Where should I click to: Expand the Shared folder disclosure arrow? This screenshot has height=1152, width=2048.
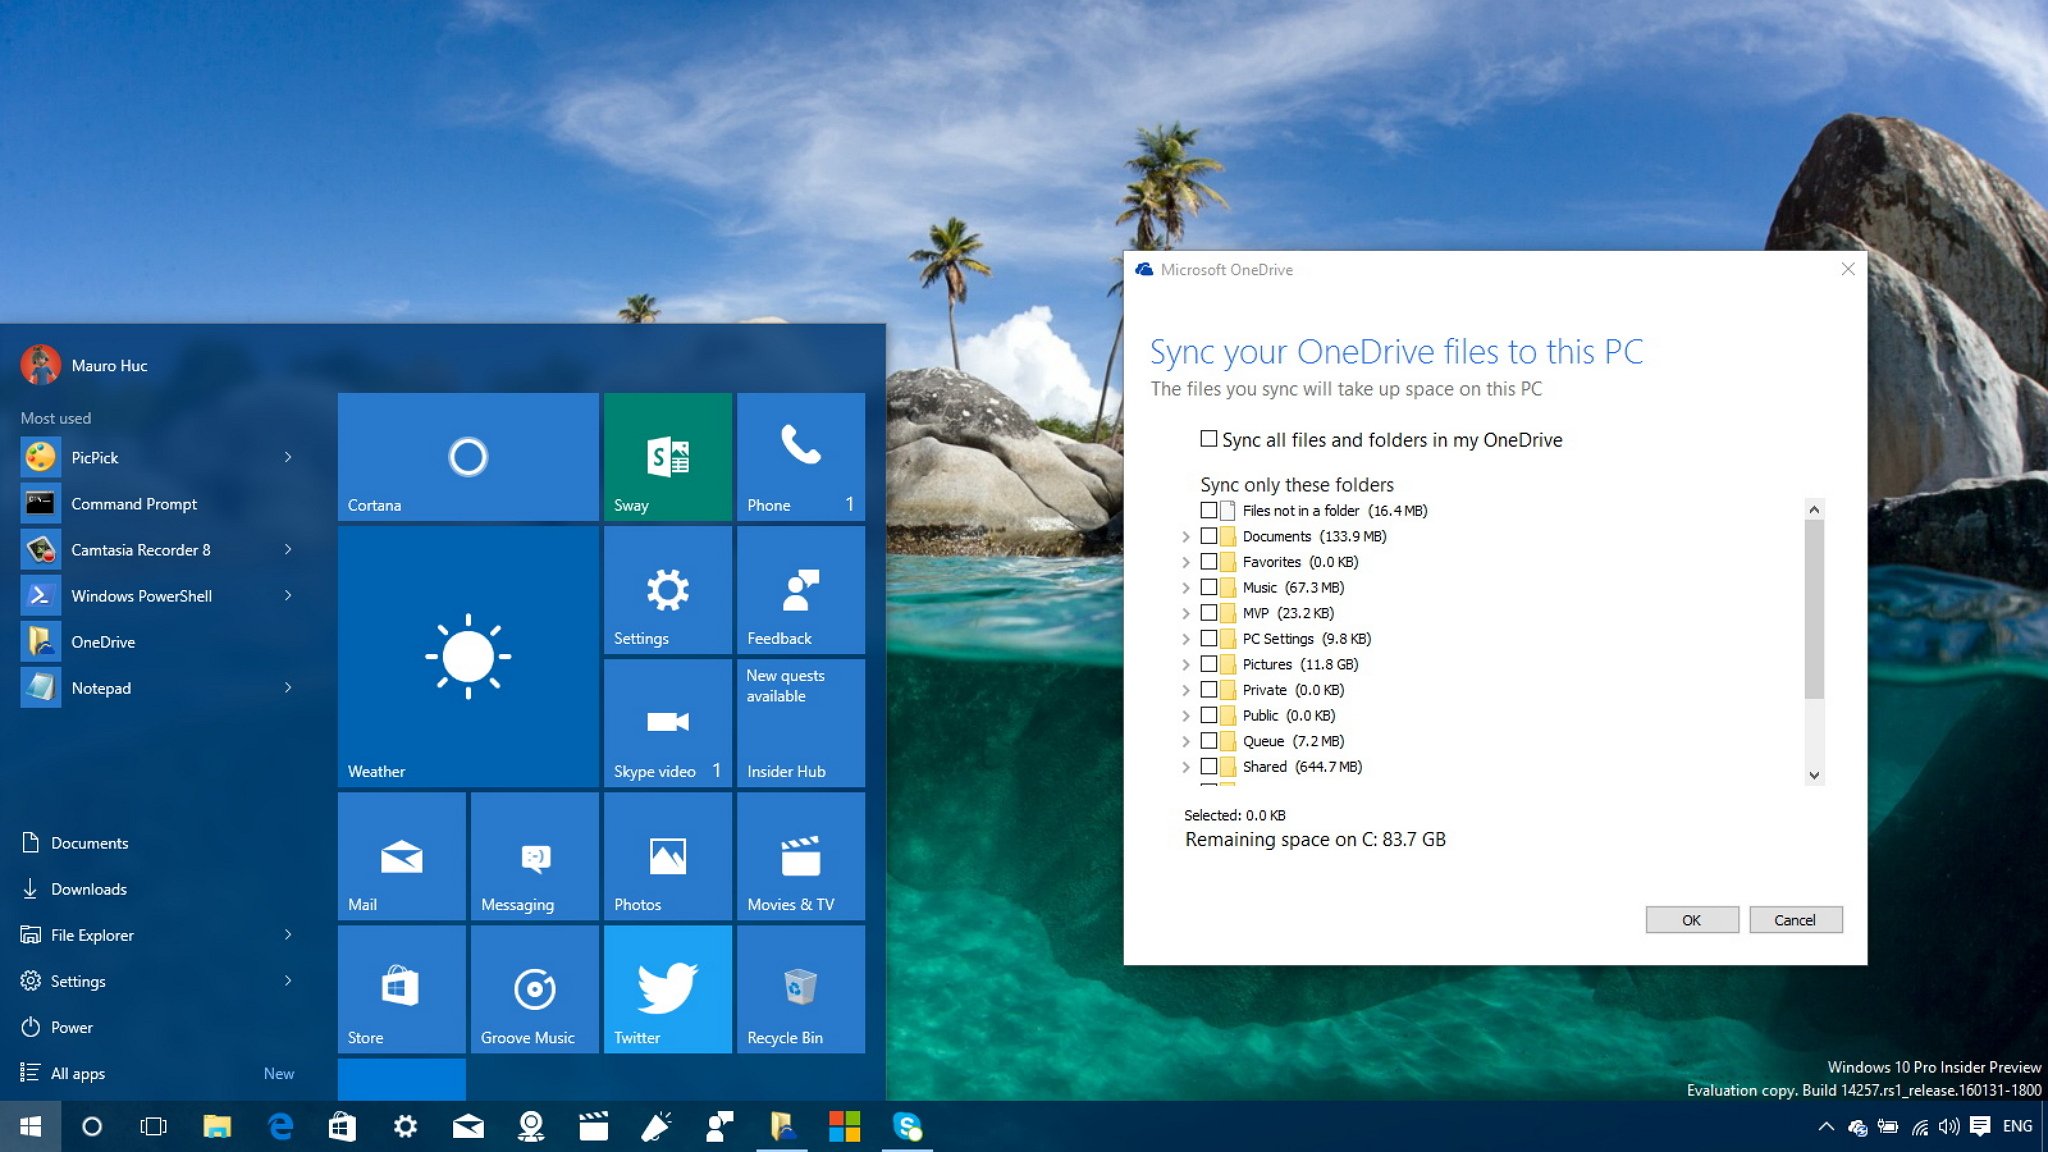coord(1186,767)
